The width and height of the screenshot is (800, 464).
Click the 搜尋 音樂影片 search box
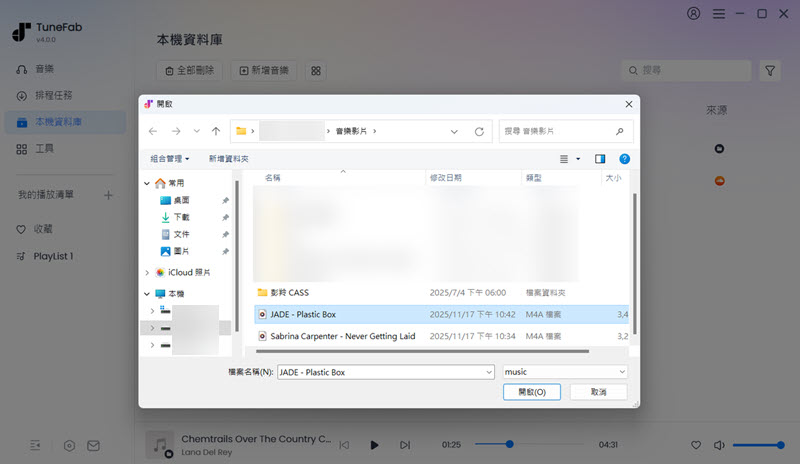click(x=566, y=131)
